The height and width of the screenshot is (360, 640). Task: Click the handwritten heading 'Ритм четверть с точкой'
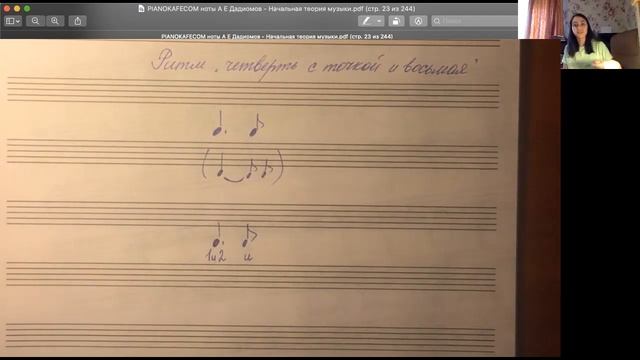pos(314,65)
